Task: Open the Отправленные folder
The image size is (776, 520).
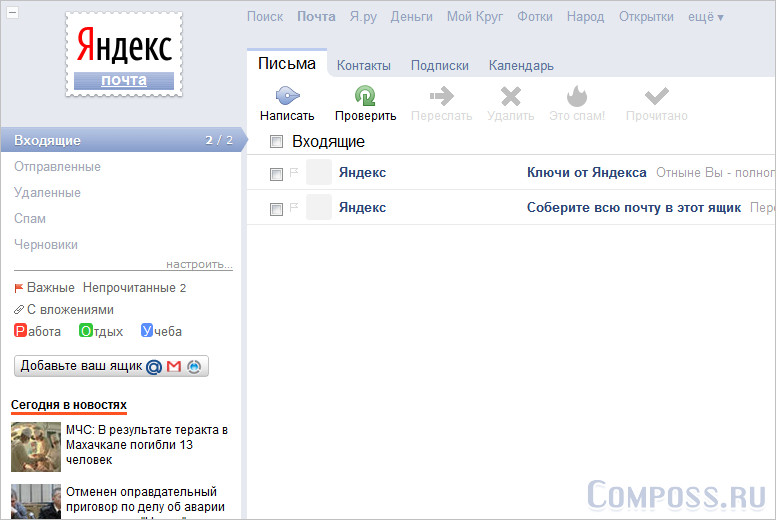Action: (57, 167)
